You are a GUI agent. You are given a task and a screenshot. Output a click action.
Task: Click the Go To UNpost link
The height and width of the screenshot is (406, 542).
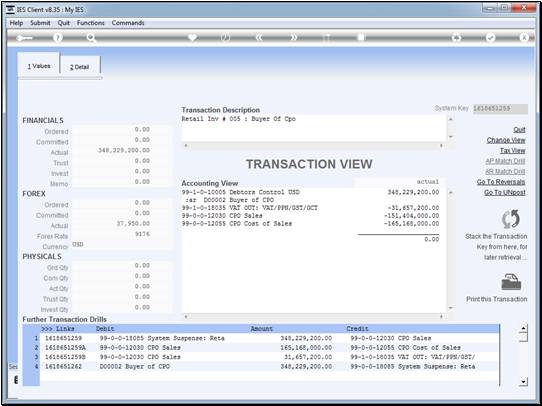click(505, 192)
